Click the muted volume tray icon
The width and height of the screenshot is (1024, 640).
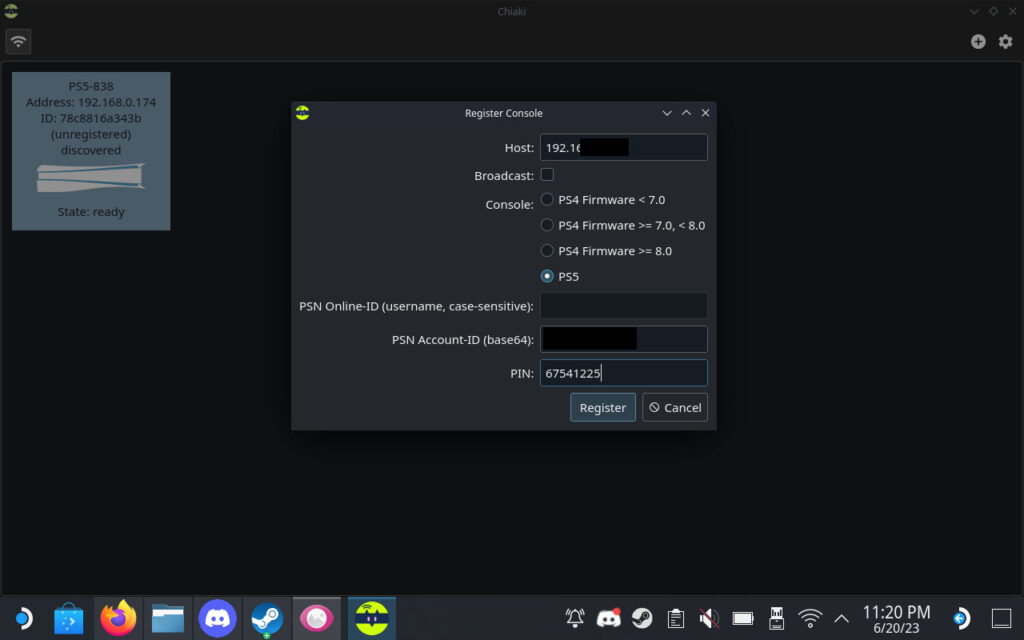[709, 618]
